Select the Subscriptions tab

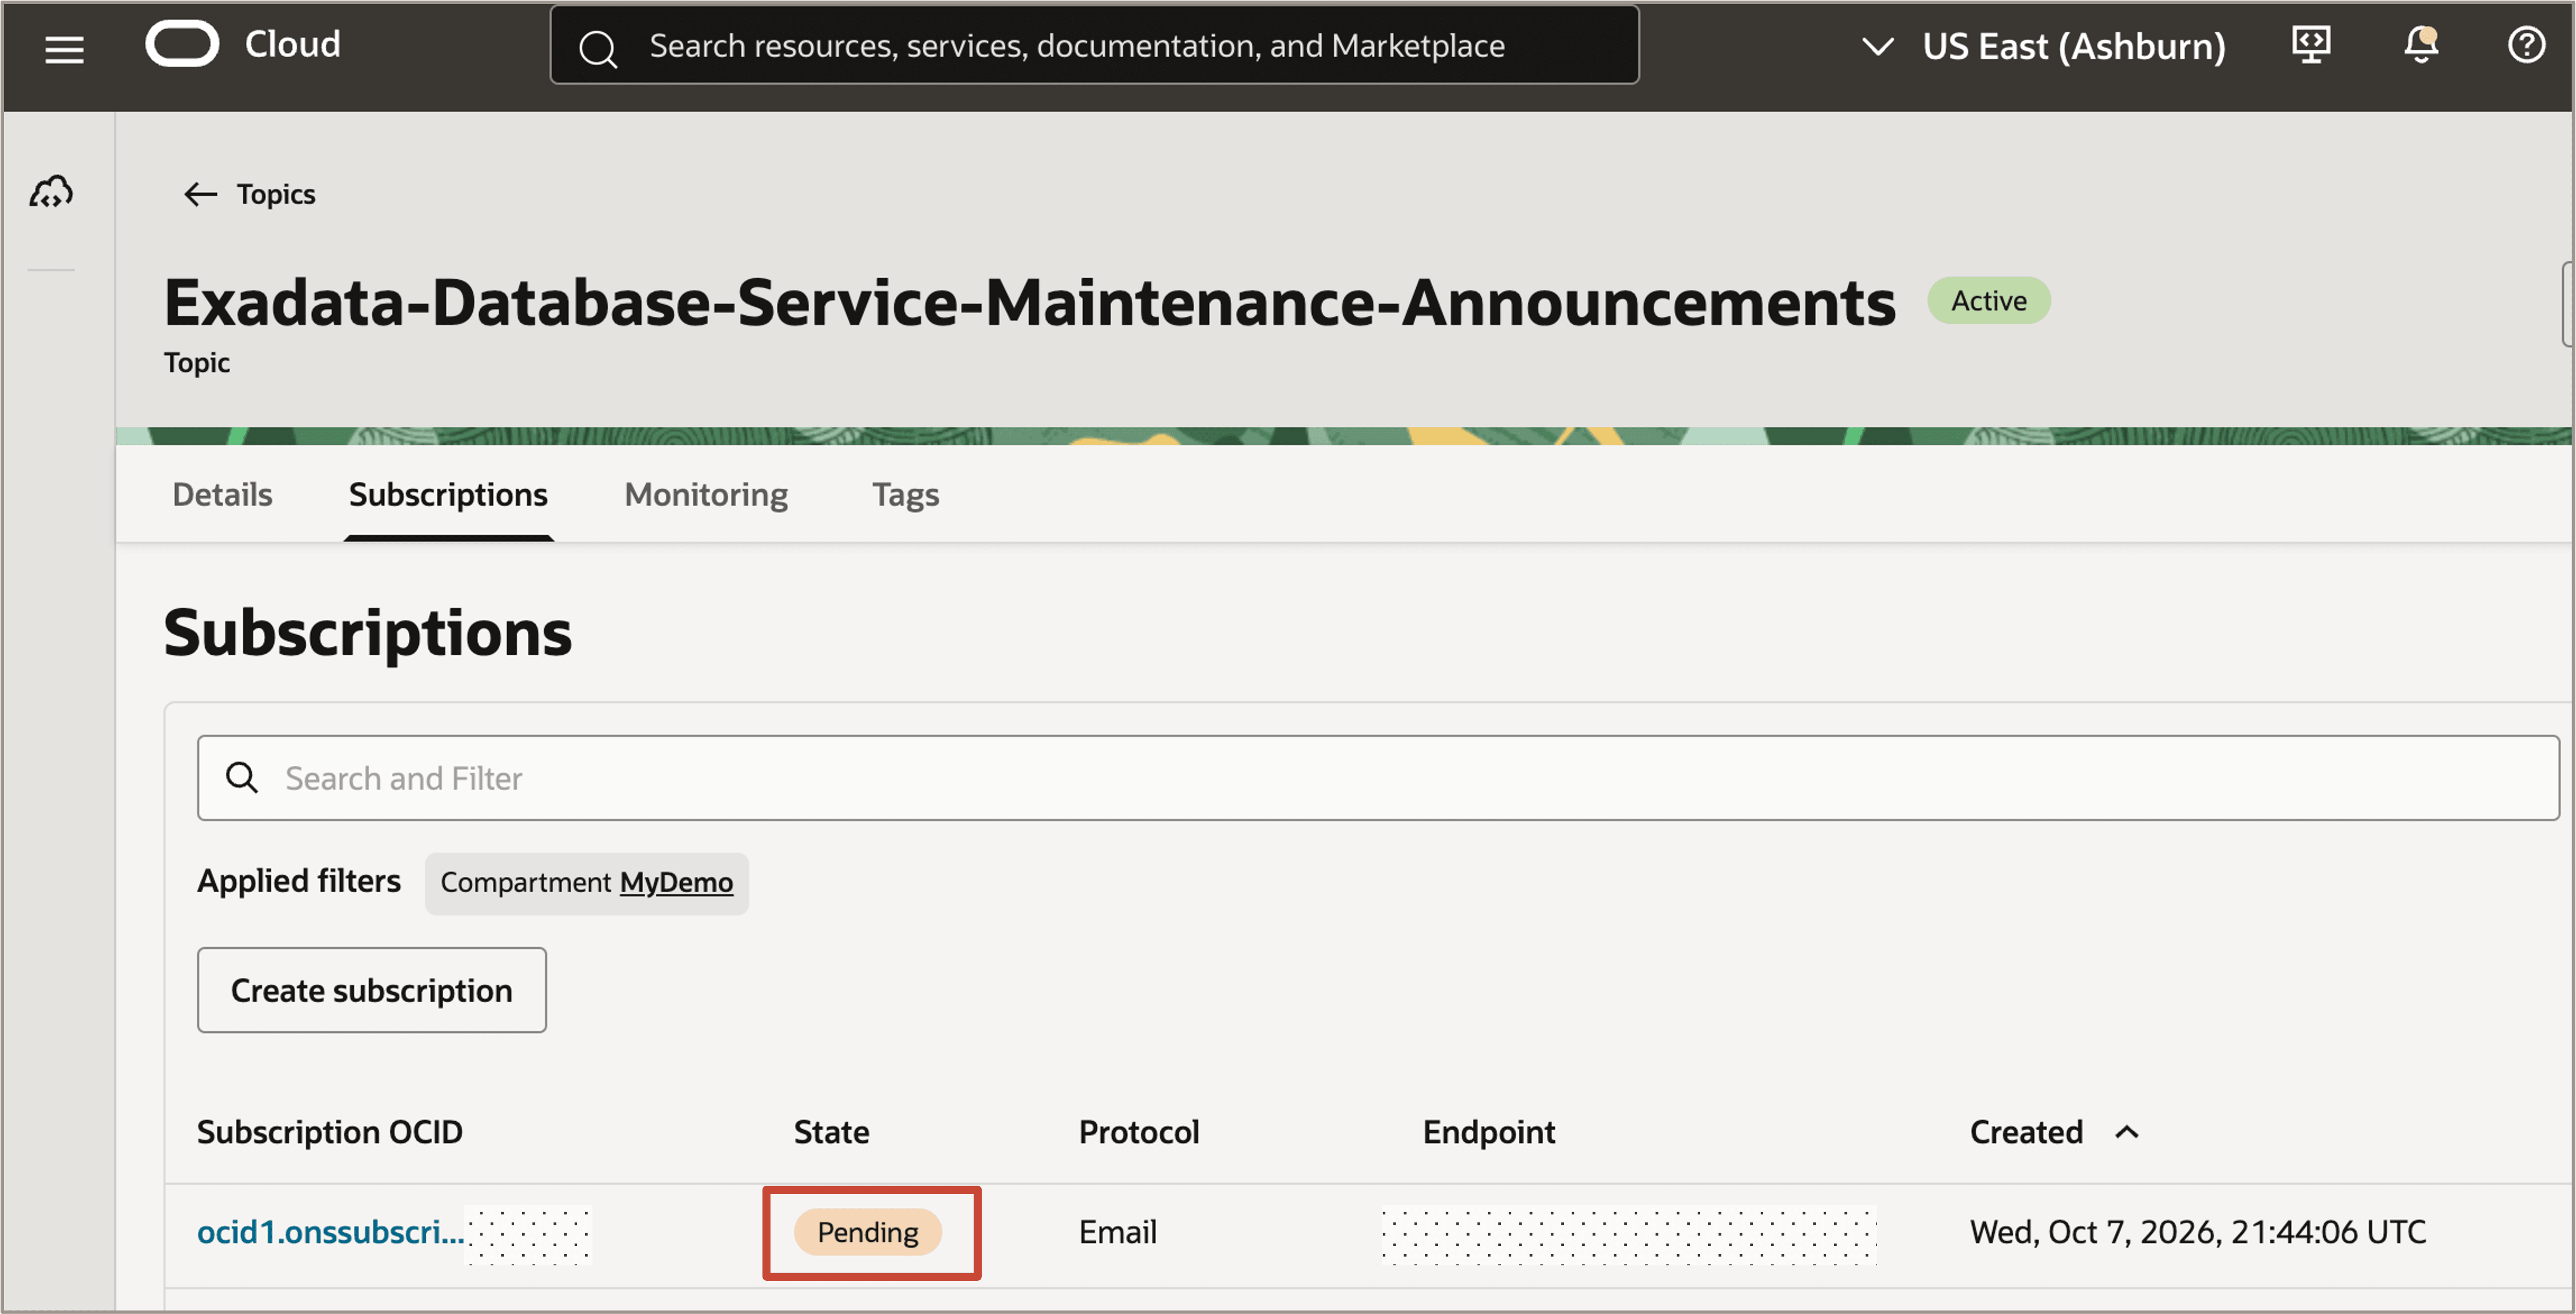pyautogui.click(x=448, y=494)
